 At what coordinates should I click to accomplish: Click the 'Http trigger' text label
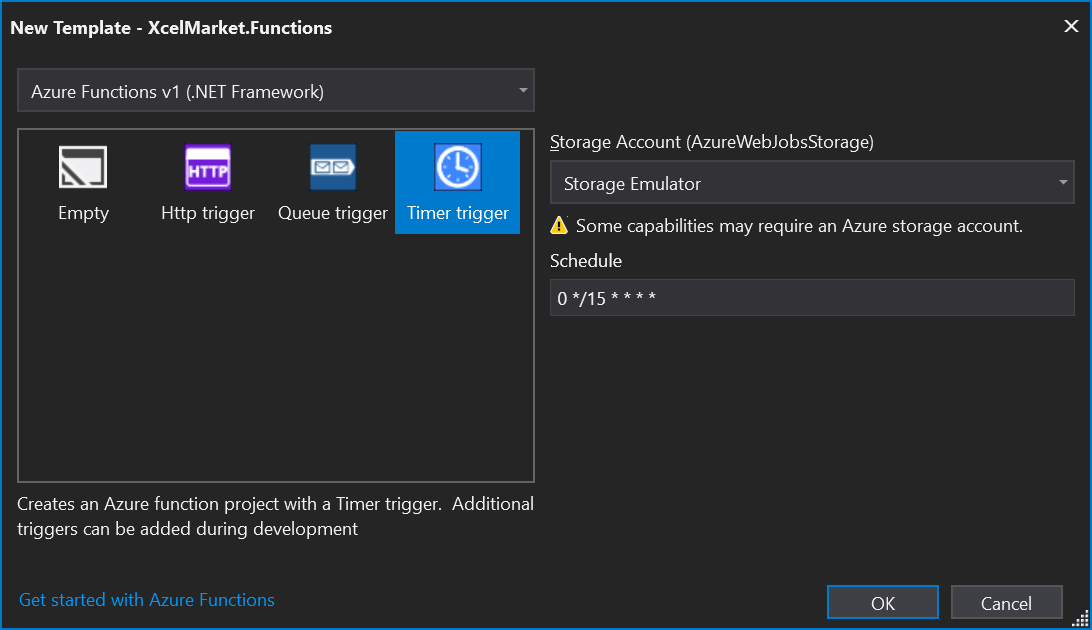(208, 213)
